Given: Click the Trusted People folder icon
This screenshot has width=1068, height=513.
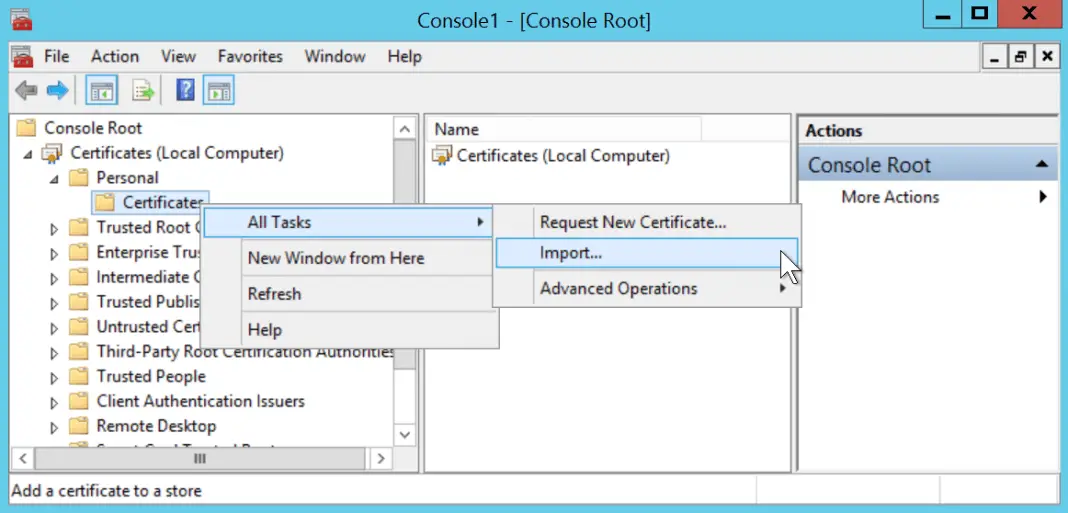Looking at the screenshot, I should coord(79,377).
